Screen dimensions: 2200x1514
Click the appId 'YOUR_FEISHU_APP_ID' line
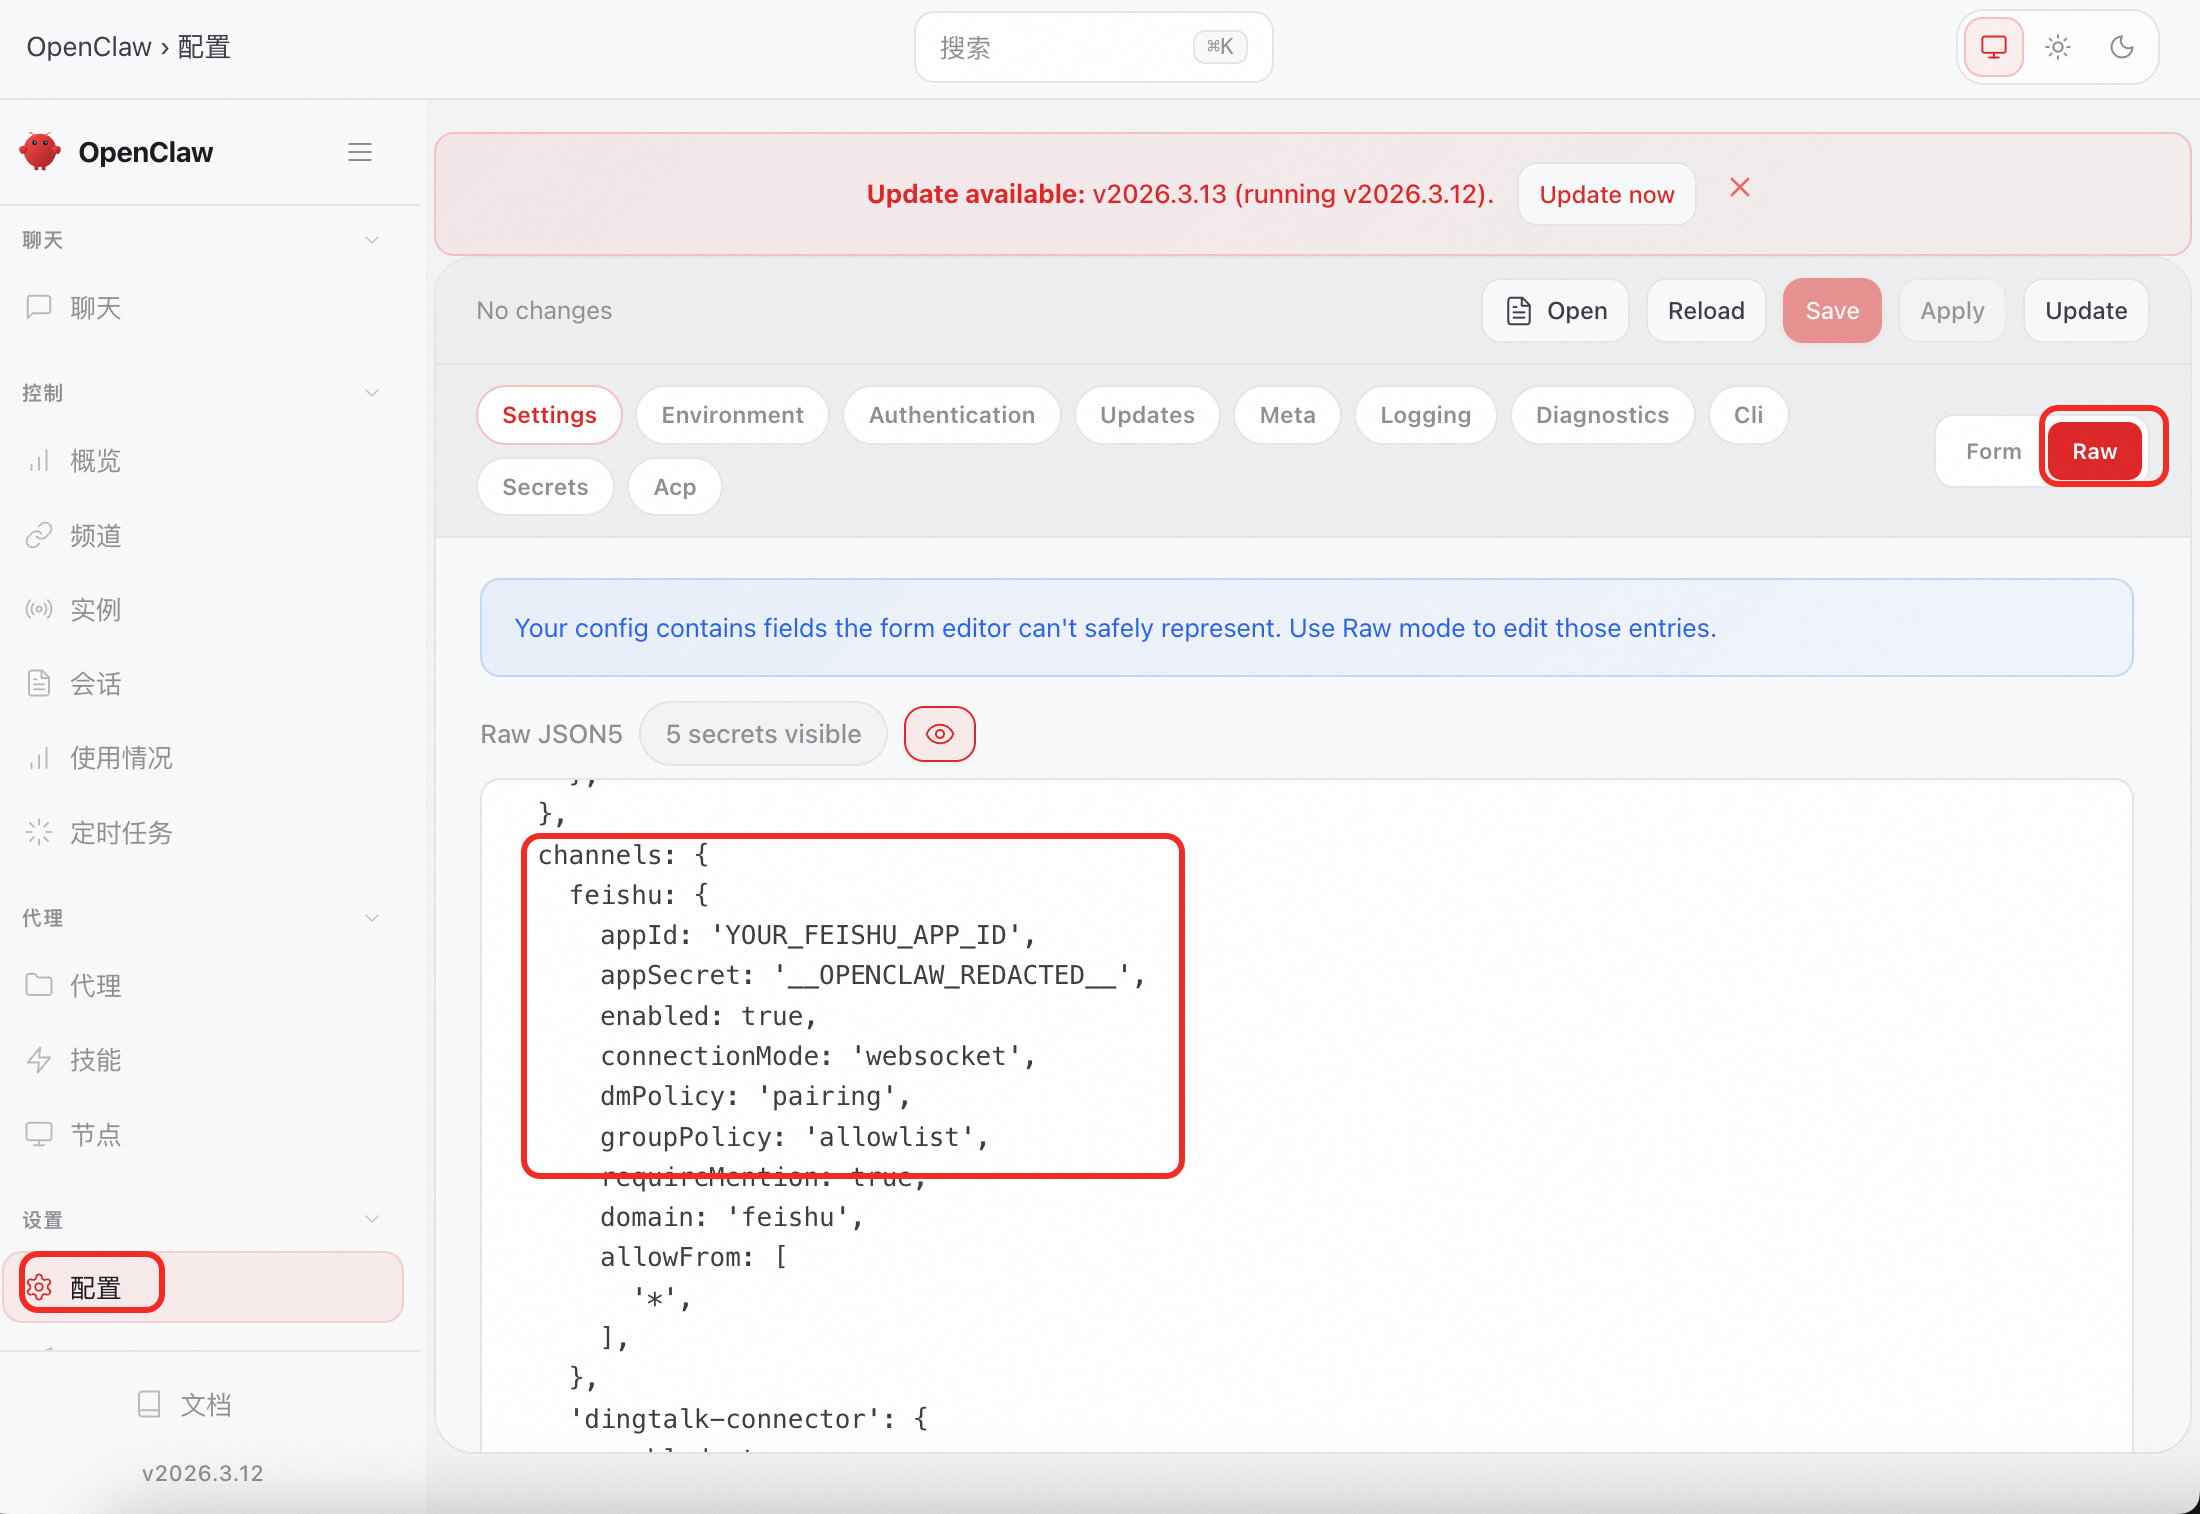click(x=818, y=935)
